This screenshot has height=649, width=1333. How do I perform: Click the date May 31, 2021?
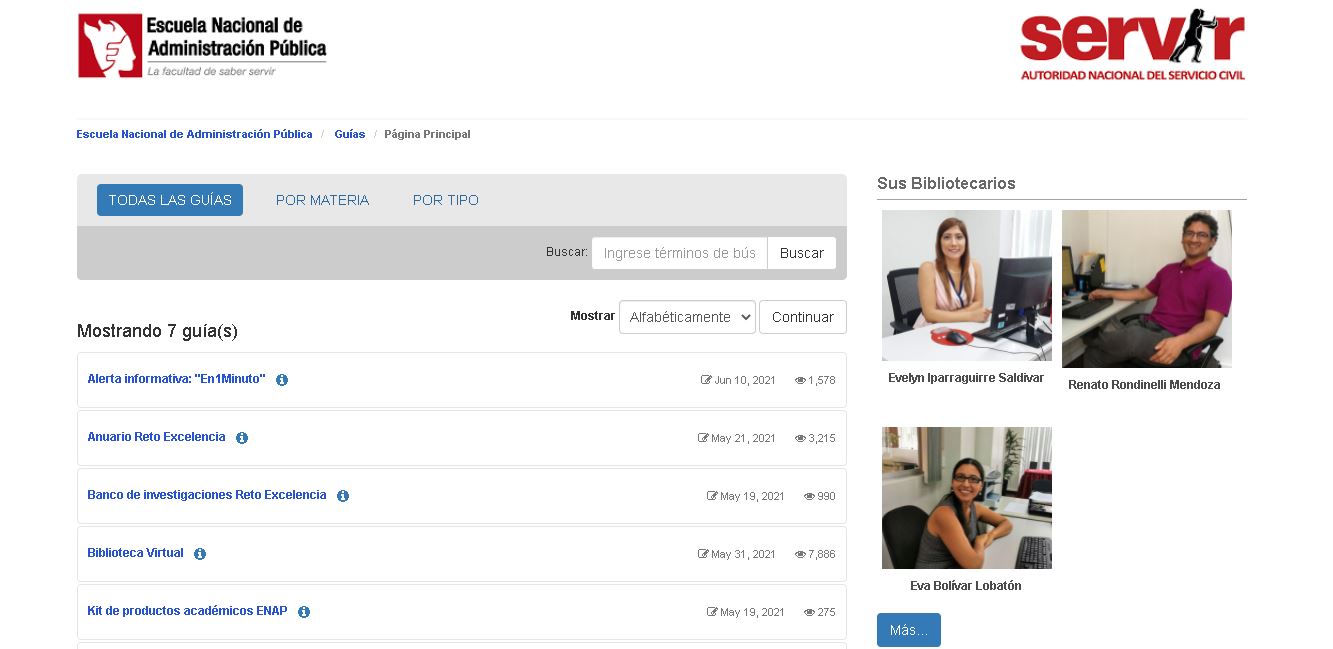pyautogui.click(x=743, y=554)
